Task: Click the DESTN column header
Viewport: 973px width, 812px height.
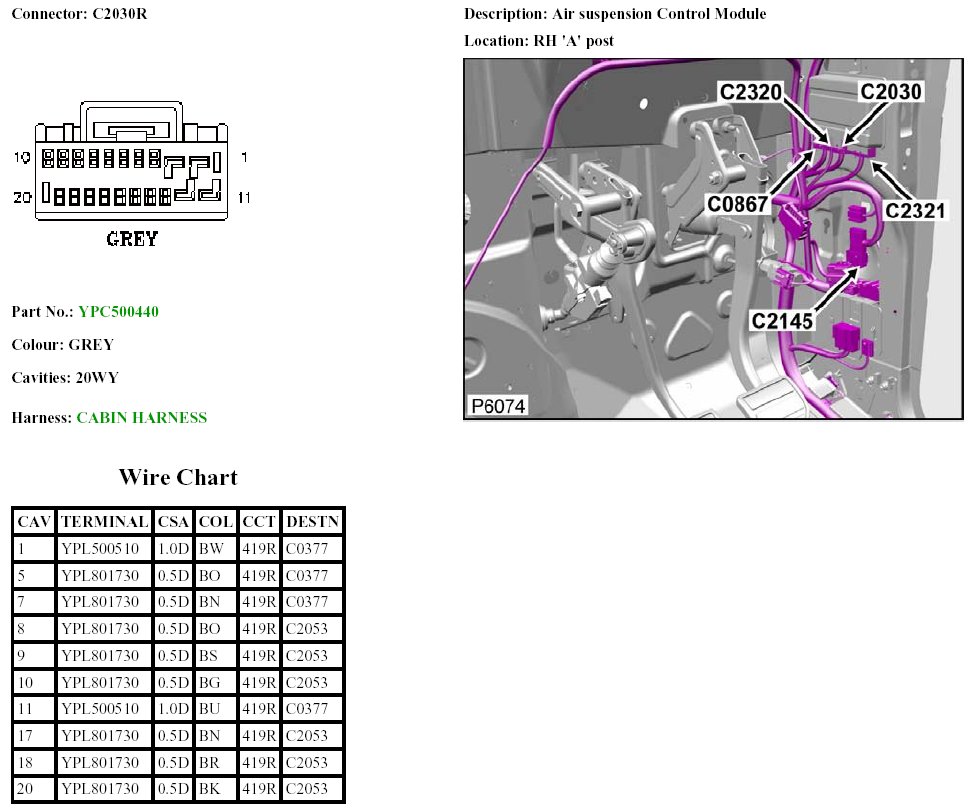Action: (312, 522)
